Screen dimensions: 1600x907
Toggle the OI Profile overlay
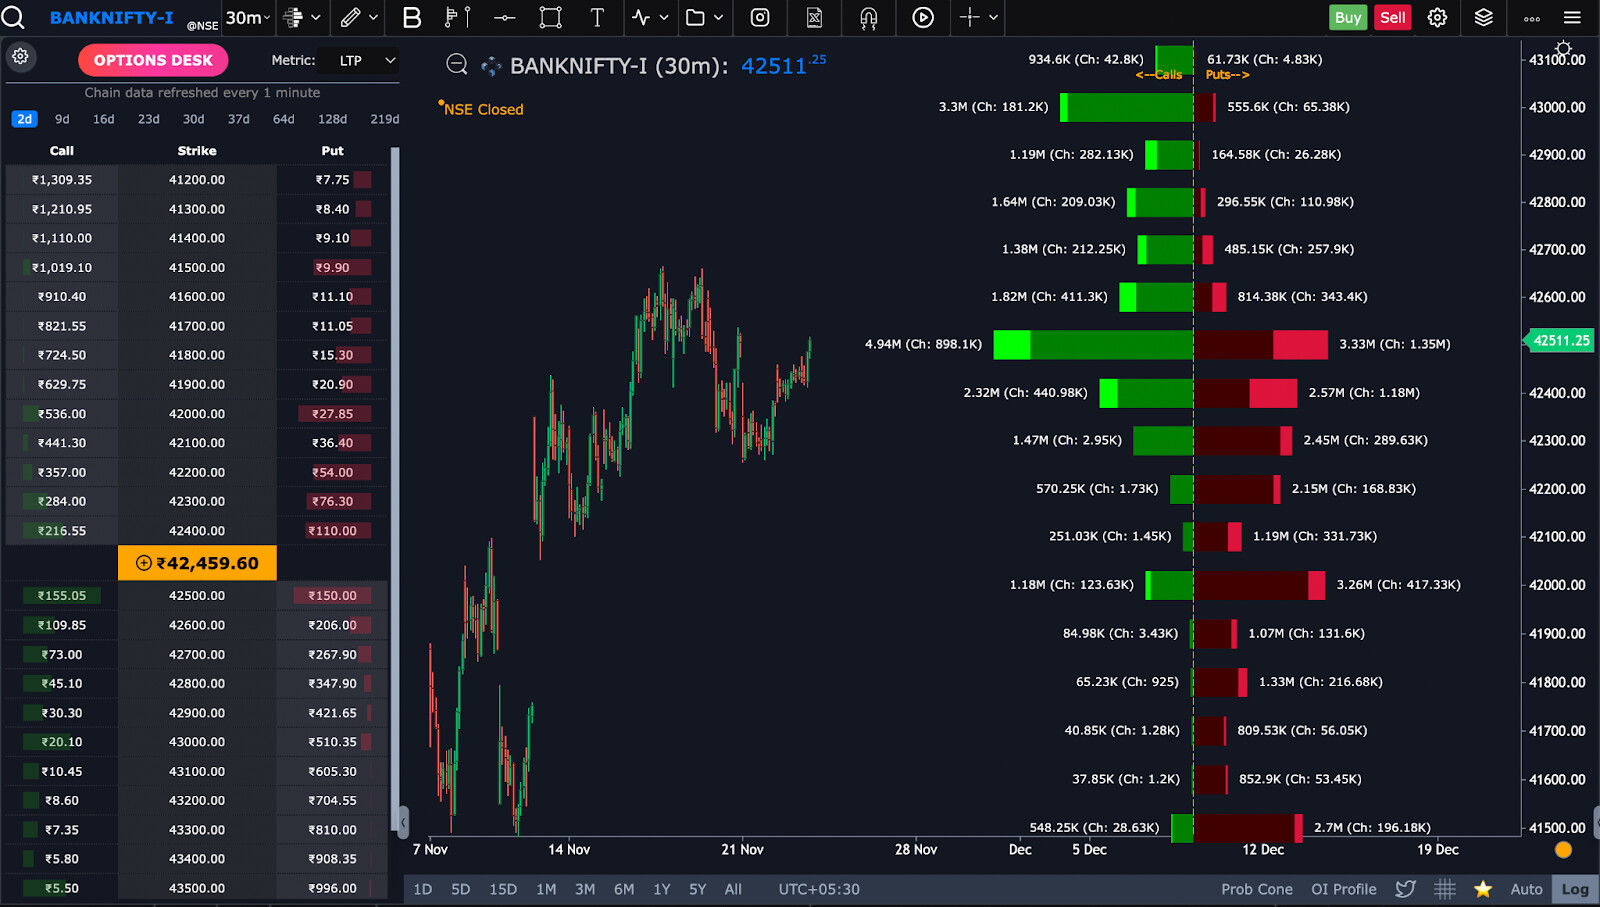click(1344, 889)
